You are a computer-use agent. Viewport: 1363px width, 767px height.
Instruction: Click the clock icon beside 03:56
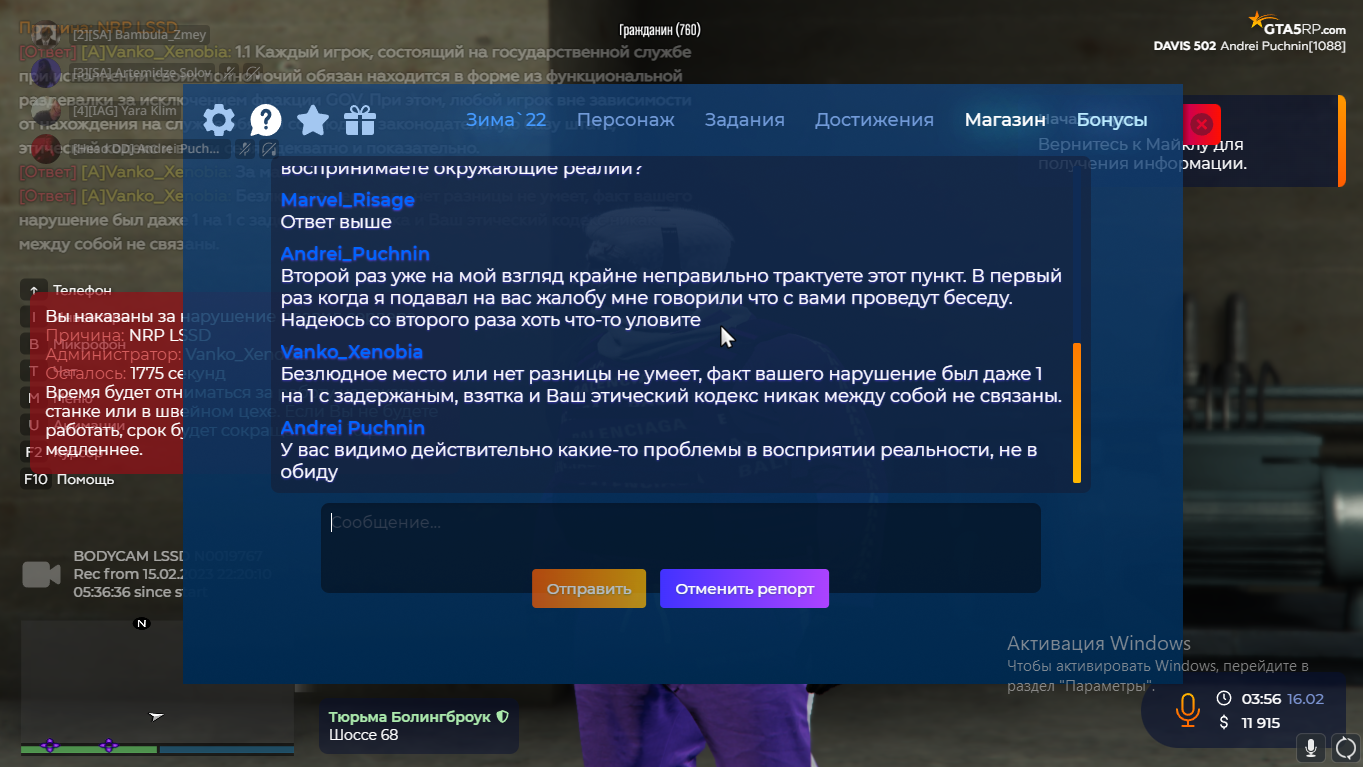pyautogui.click(x=1224, y=699)
